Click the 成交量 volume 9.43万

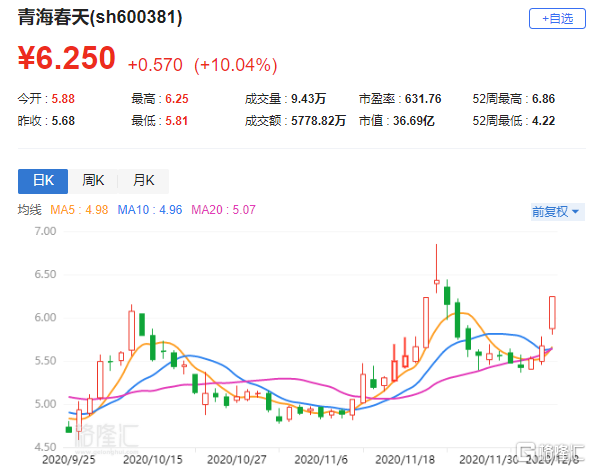[x=308, y=99]
